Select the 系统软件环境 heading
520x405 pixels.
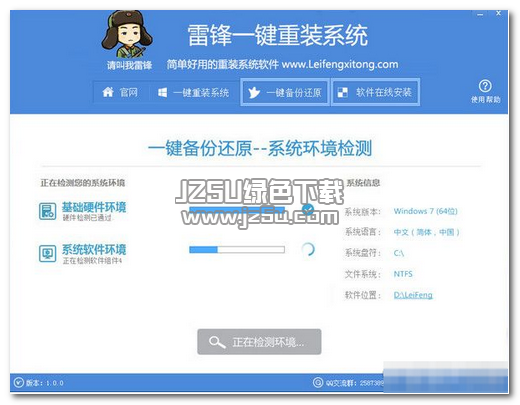click(94, 250)
